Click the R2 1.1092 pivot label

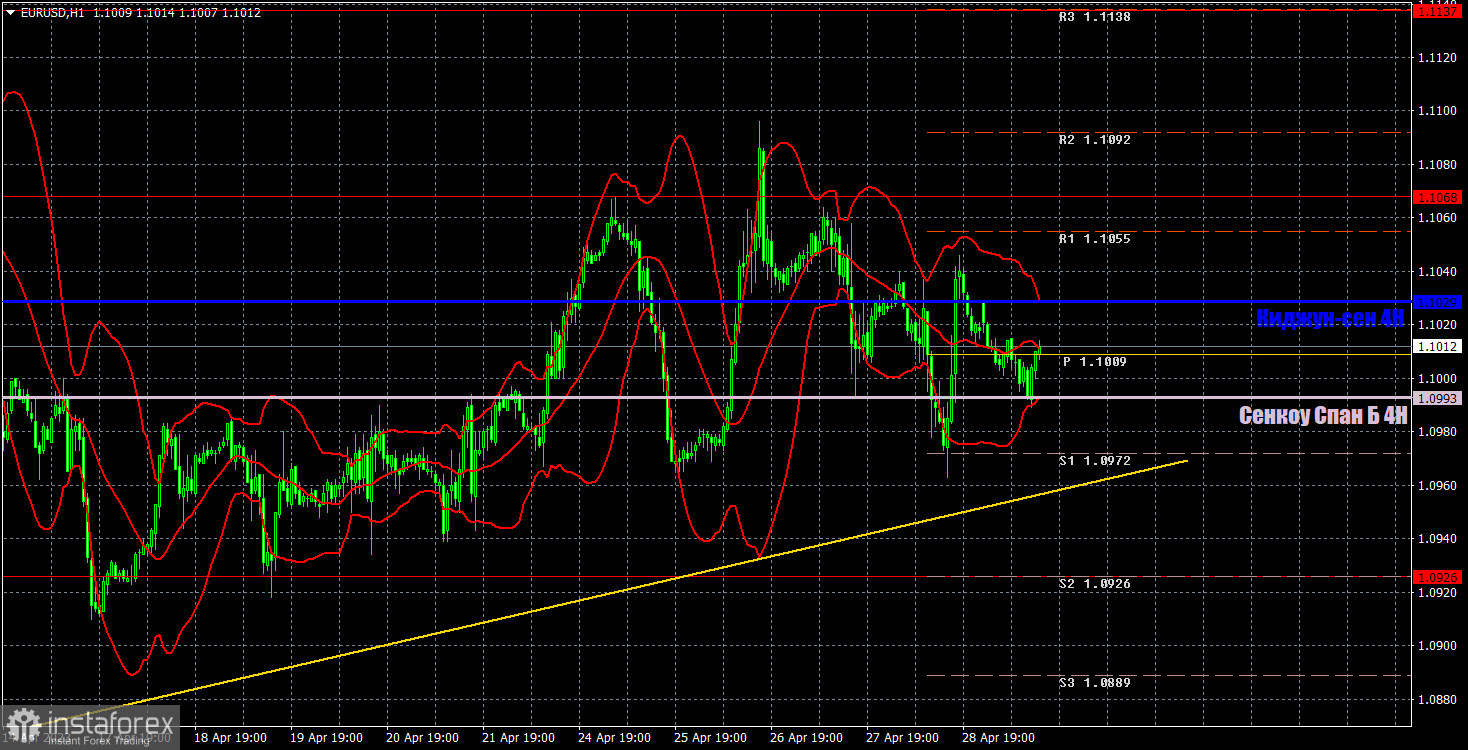(x=1095, y=140)
